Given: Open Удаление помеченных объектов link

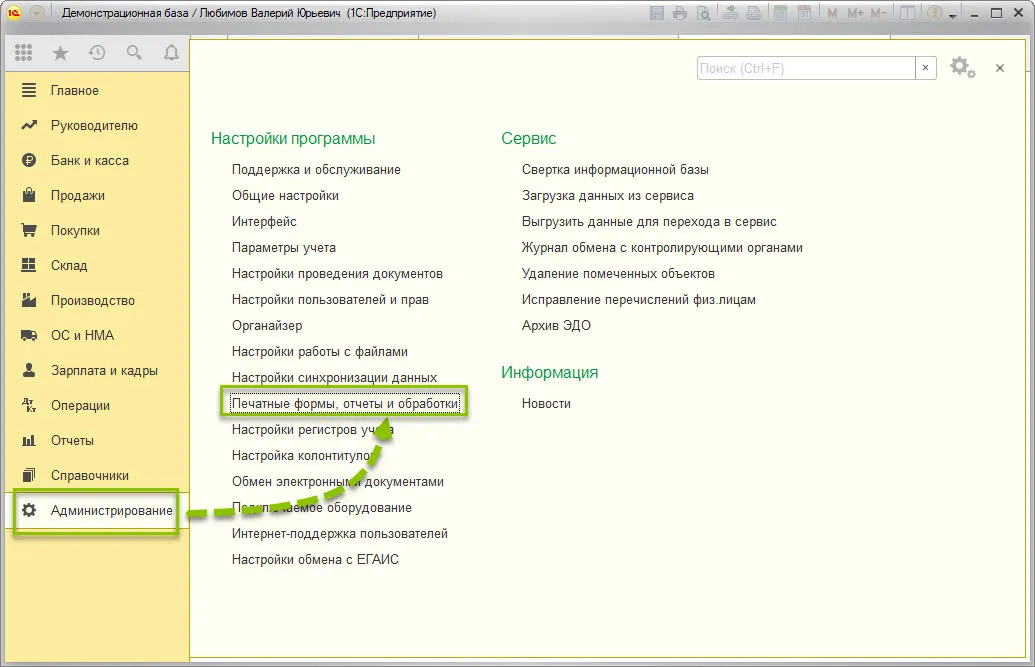Looking at the screenshot, I should [618, 273].
